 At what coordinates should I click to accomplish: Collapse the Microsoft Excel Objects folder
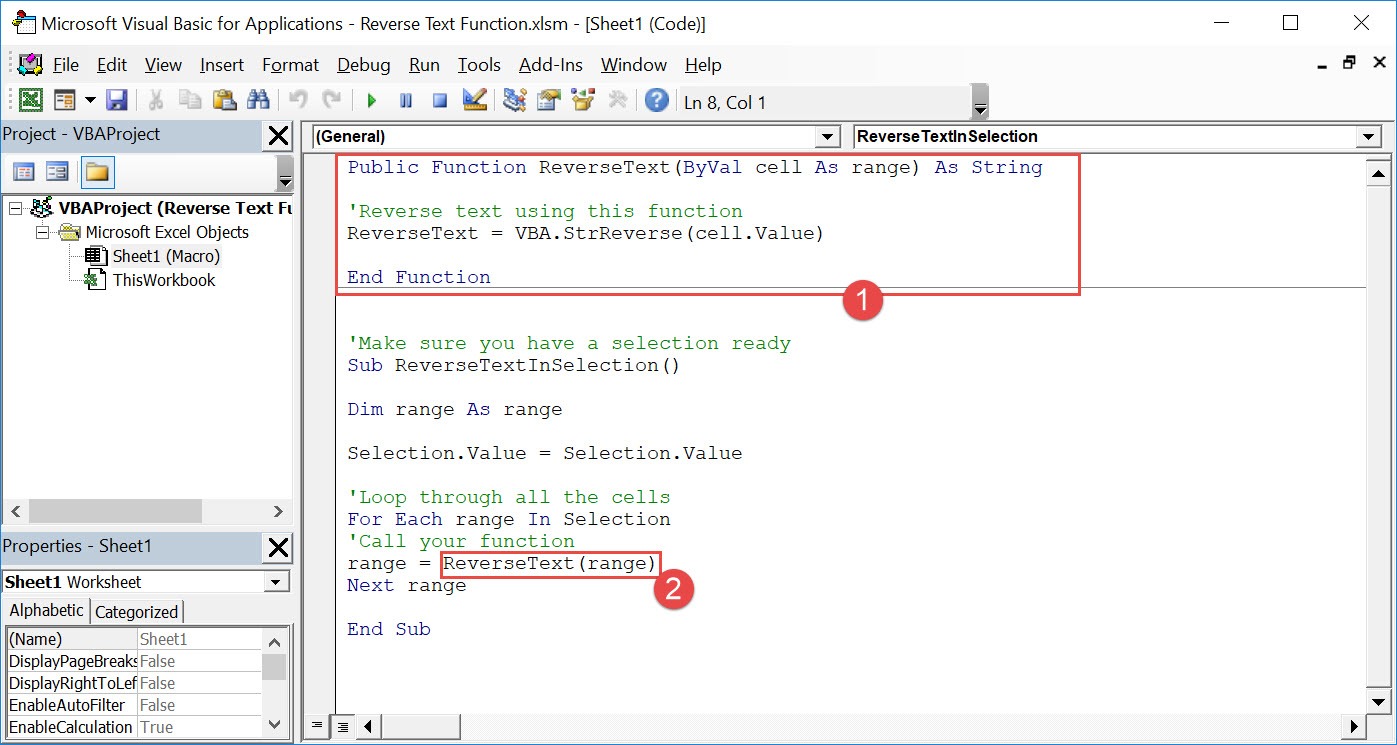pyautogui.click(x=42, y=232)
